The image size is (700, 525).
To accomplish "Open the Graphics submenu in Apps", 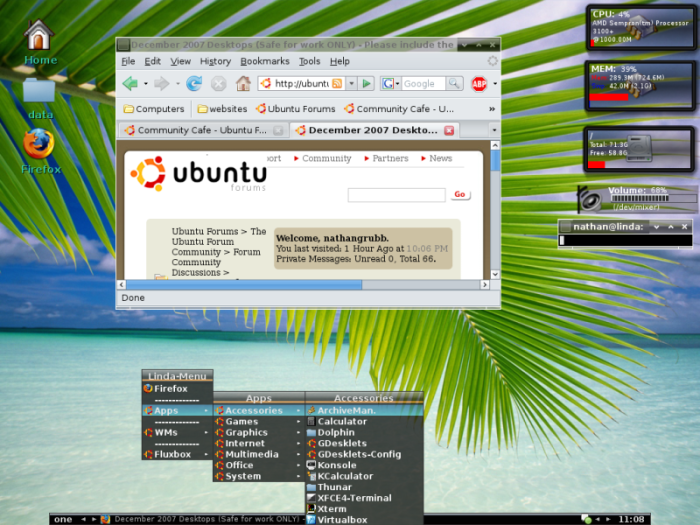I will tap(259, 432).
